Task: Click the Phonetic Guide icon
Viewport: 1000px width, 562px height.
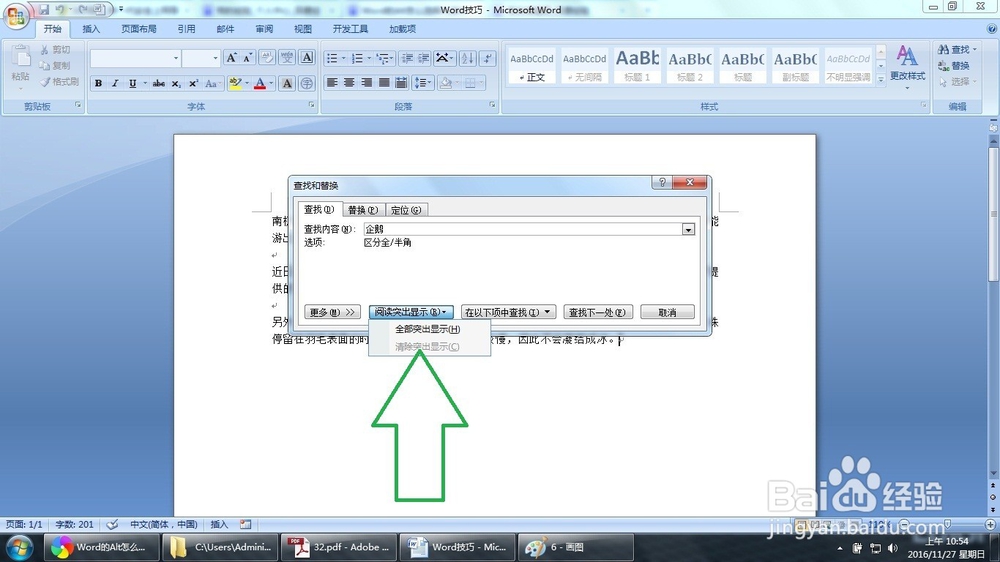Action: coord(287,57)
